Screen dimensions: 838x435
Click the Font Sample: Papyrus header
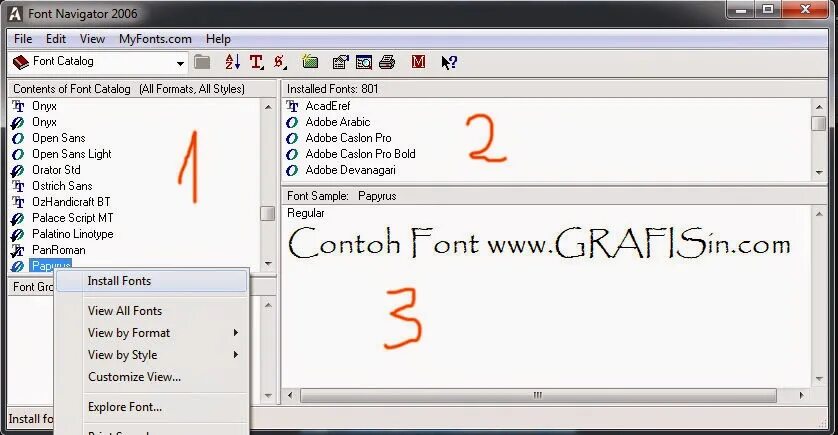[x=342, y=196]
